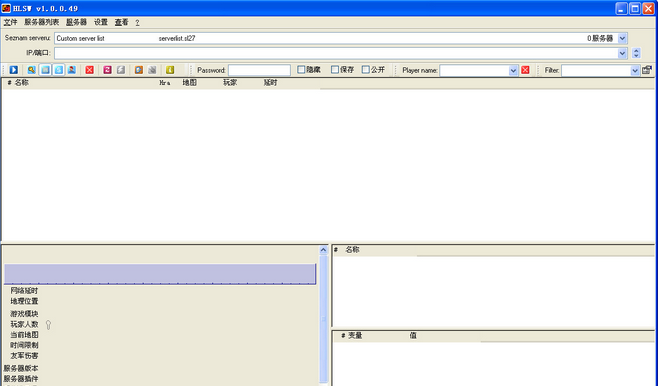The image size is (659, 386).
Task: Click the 友军伤害 label
Action: pos(24,356)
